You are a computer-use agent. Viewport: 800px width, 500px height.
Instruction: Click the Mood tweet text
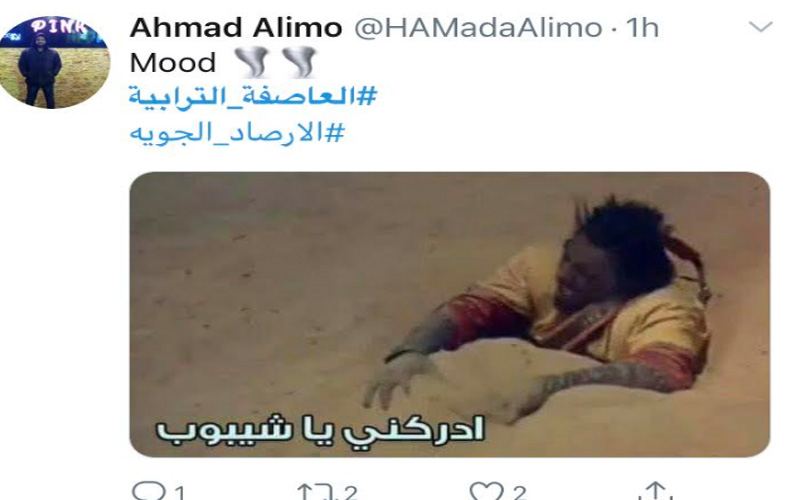[x=173, y=63]
